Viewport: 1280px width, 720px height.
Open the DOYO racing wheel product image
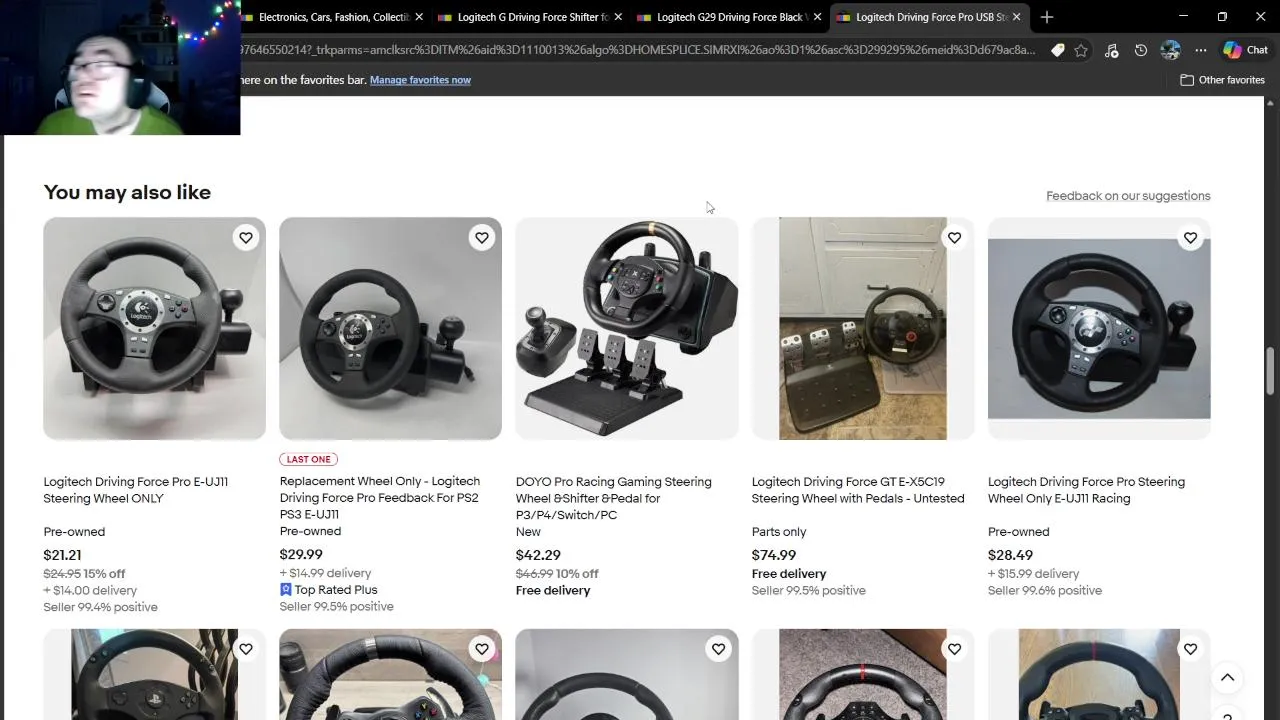(x=627, y=328)
